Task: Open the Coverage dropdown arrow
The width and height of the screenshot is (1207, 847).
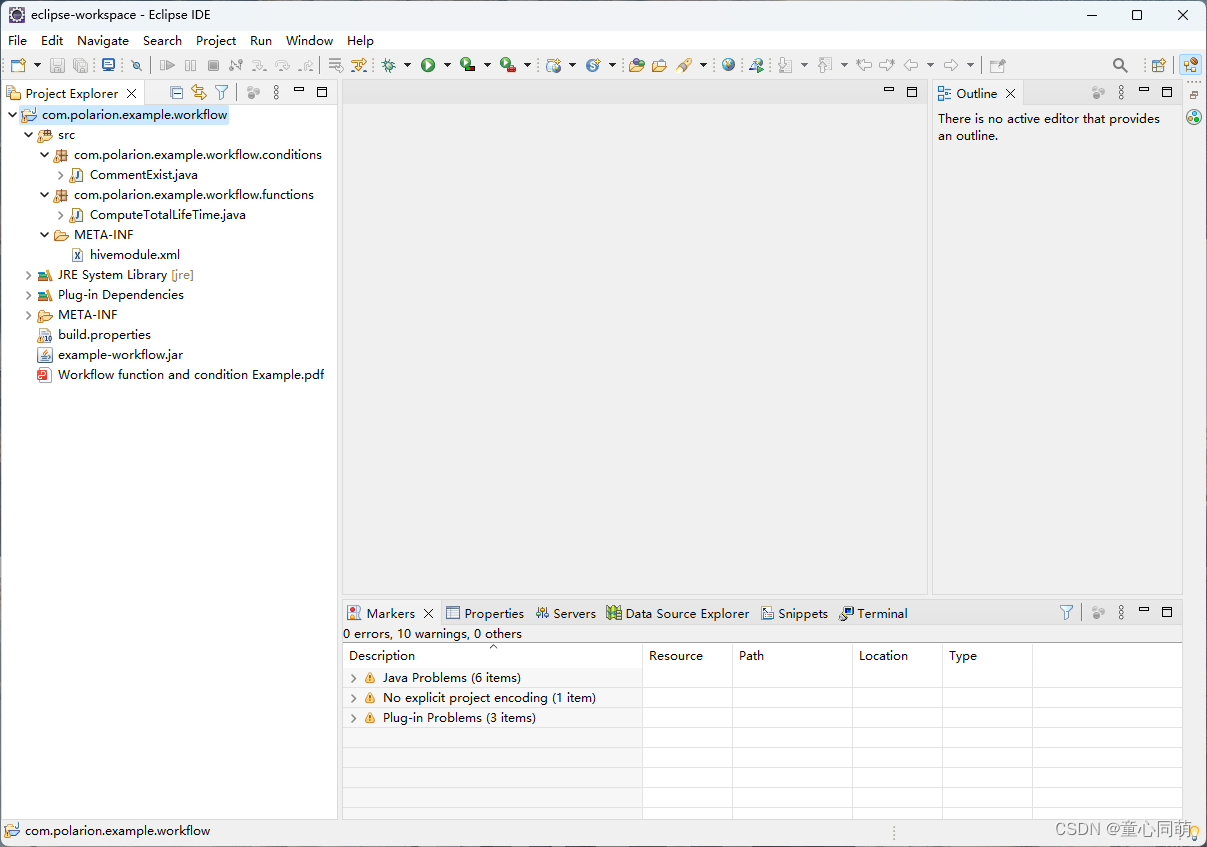Action: [487, 65]
